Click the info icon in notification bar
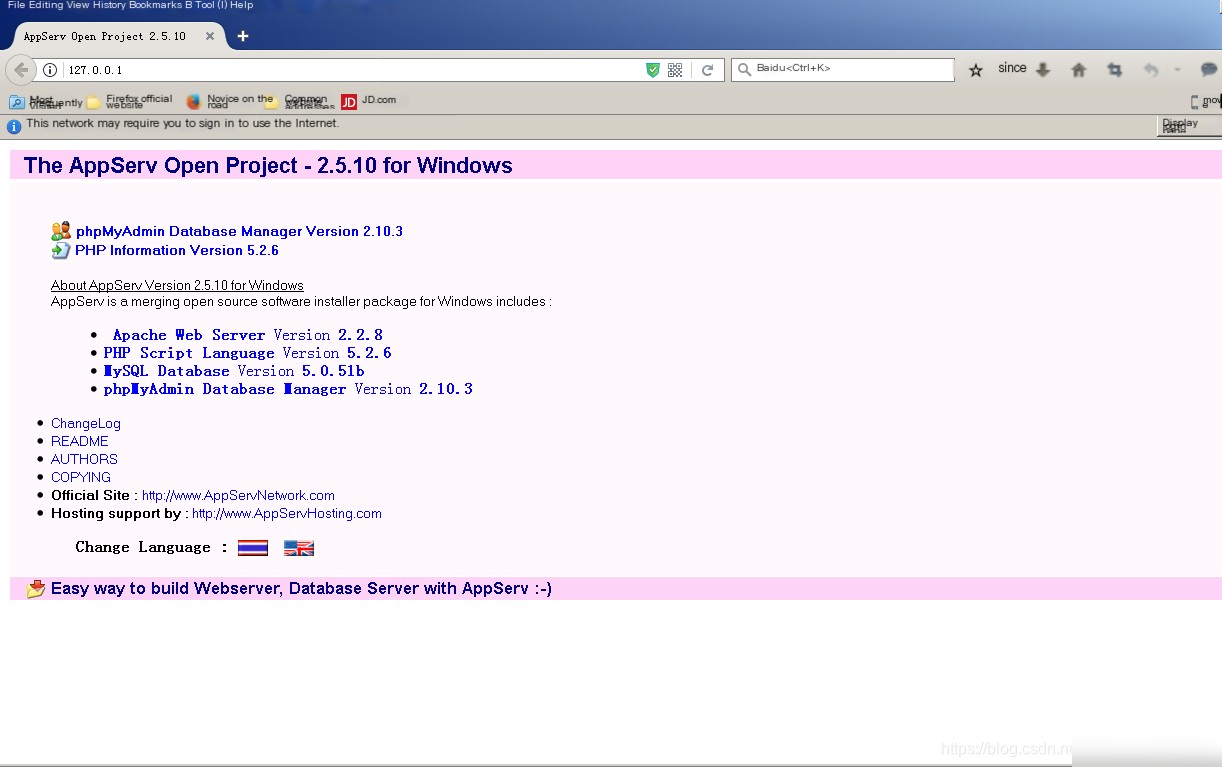The image size is (1222, 767). click(x=14, y=126)
